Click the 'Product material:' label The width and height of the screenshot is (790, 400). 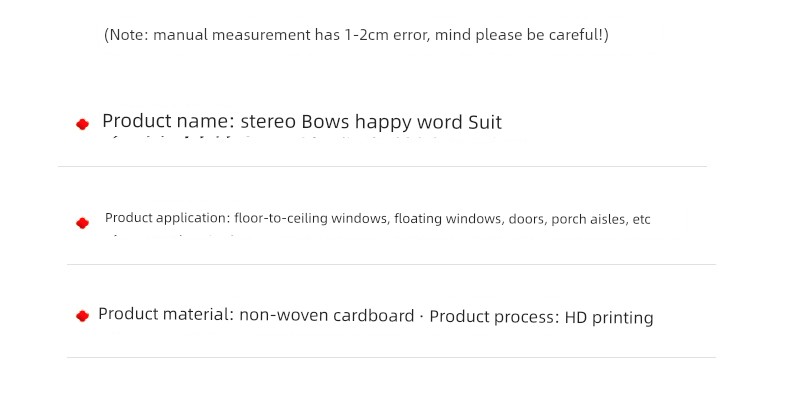click(166, 314)
